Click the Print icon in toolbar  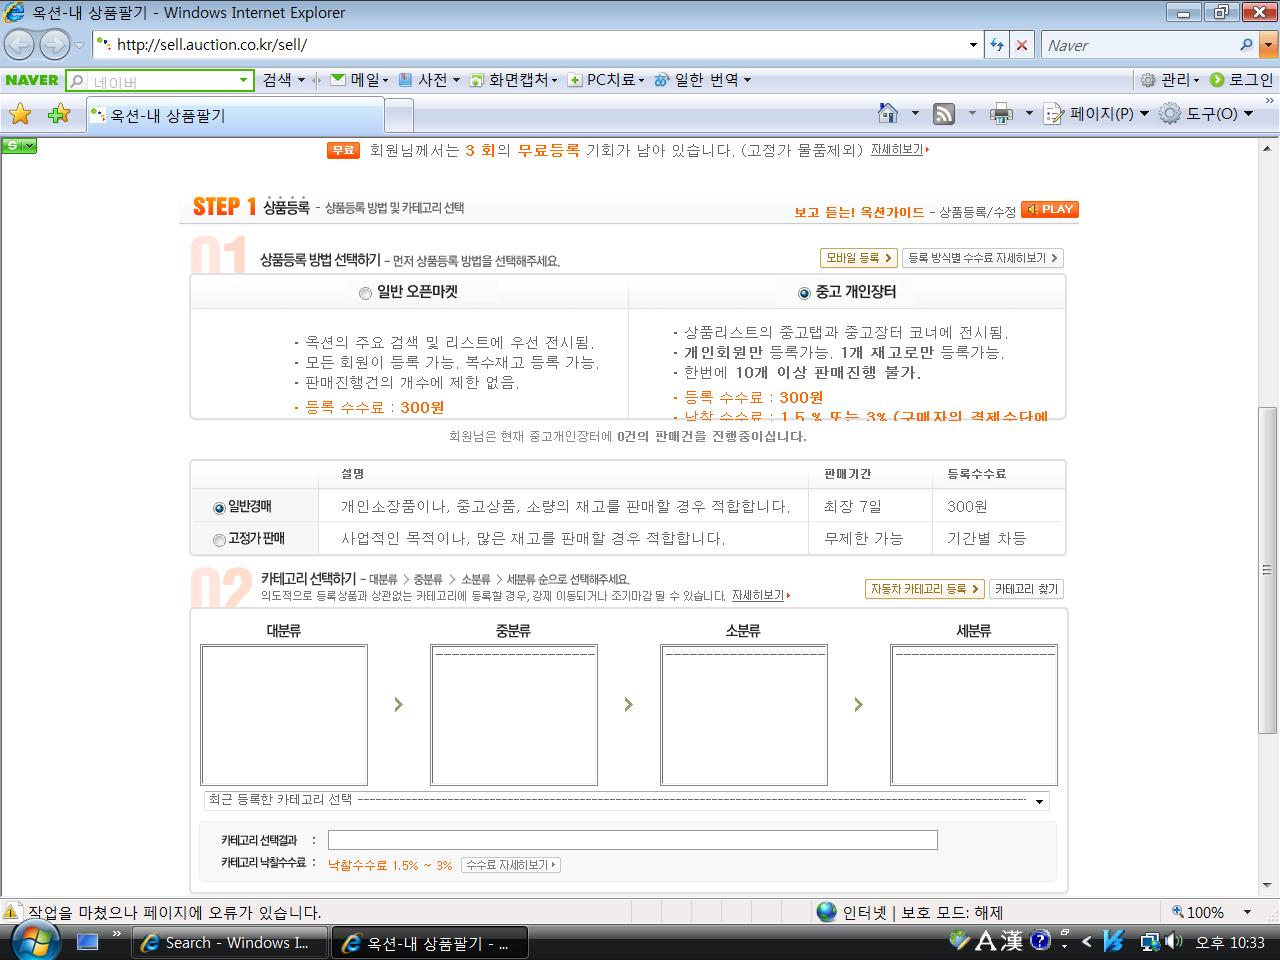click(1000, 114)
